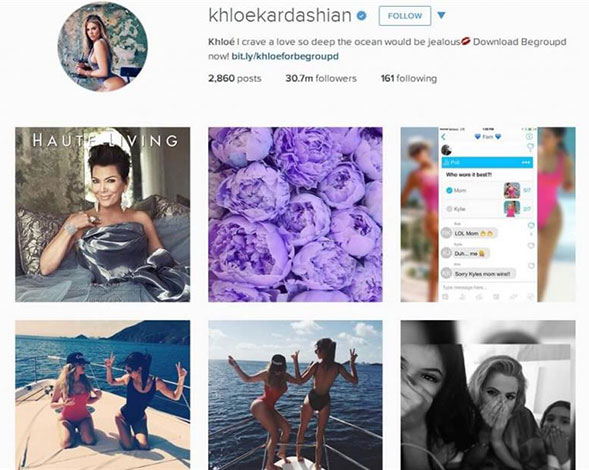Expand the dropdown arrow beside Follow
Image resolution: width=589 pixels, height=470 pixels.
[x=441, y=15]
